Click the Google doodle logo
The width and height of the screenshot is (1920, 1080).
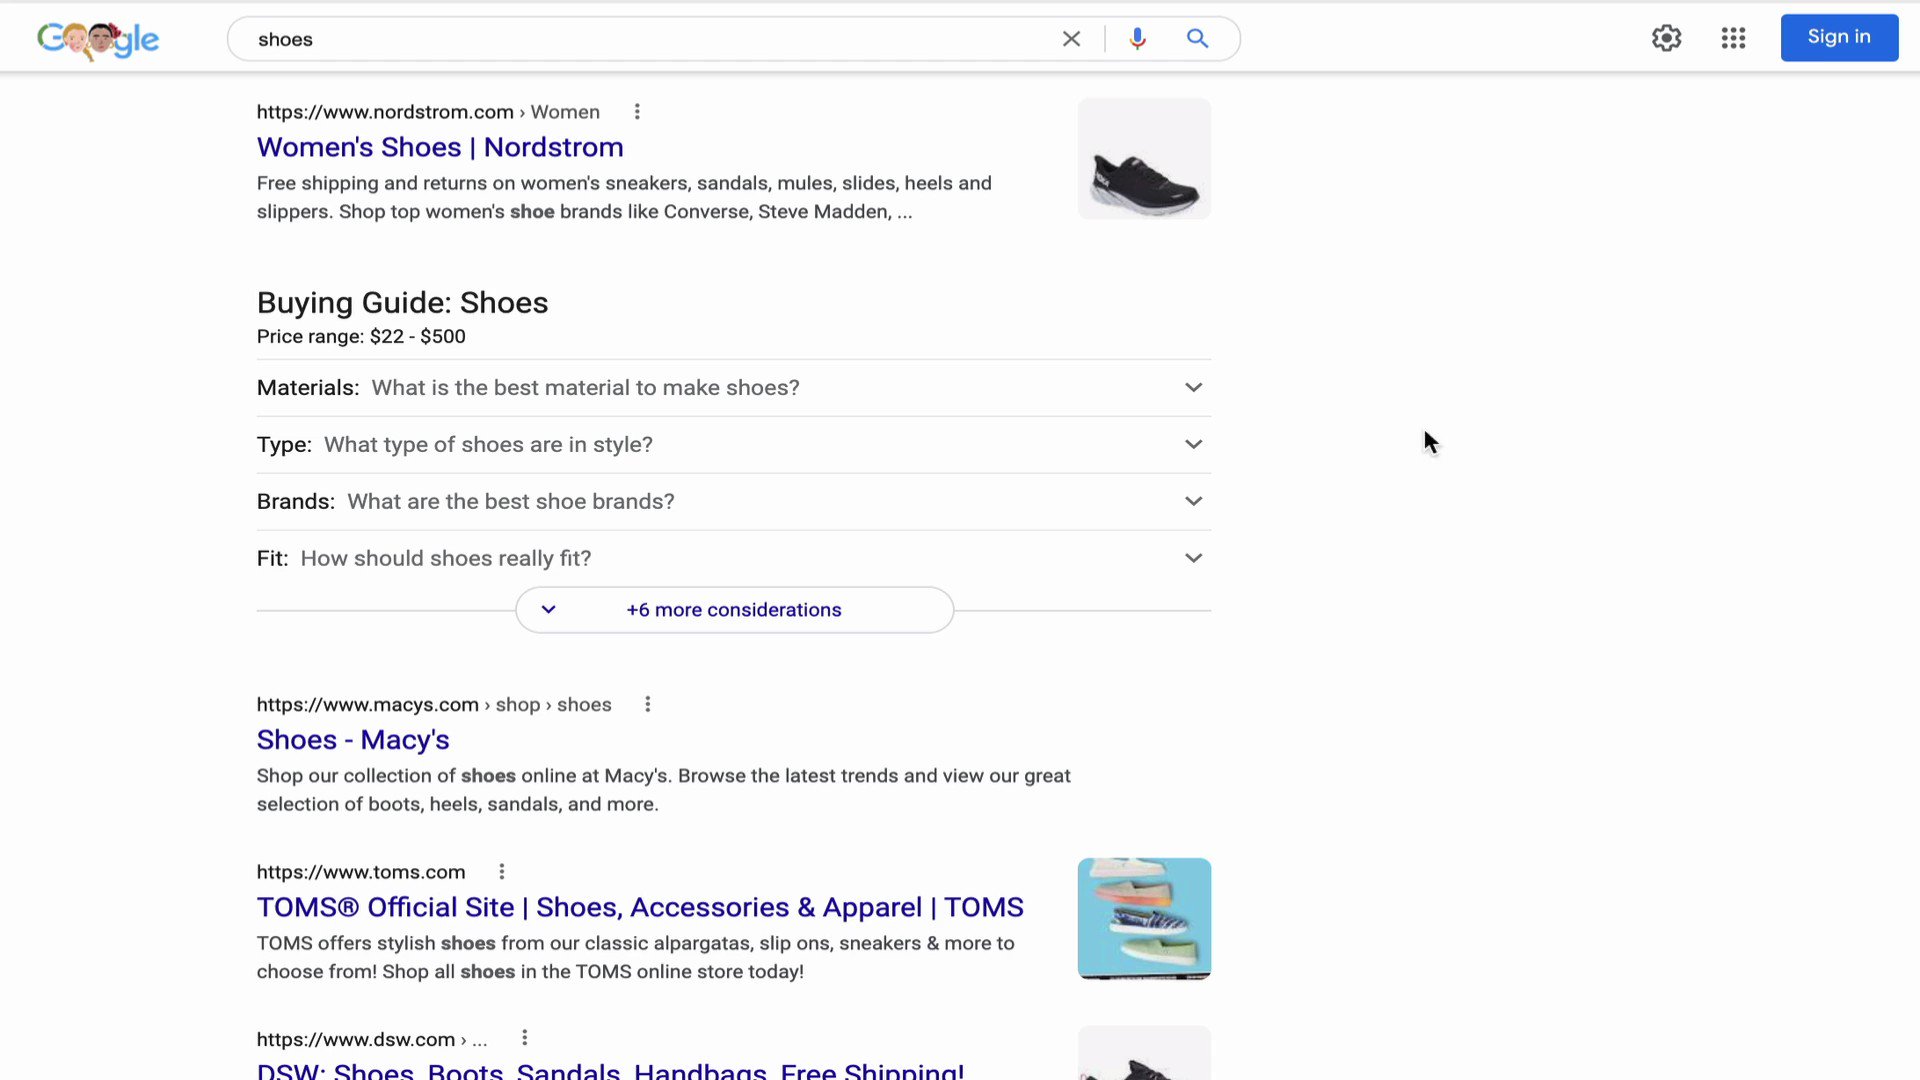(98, 39)
